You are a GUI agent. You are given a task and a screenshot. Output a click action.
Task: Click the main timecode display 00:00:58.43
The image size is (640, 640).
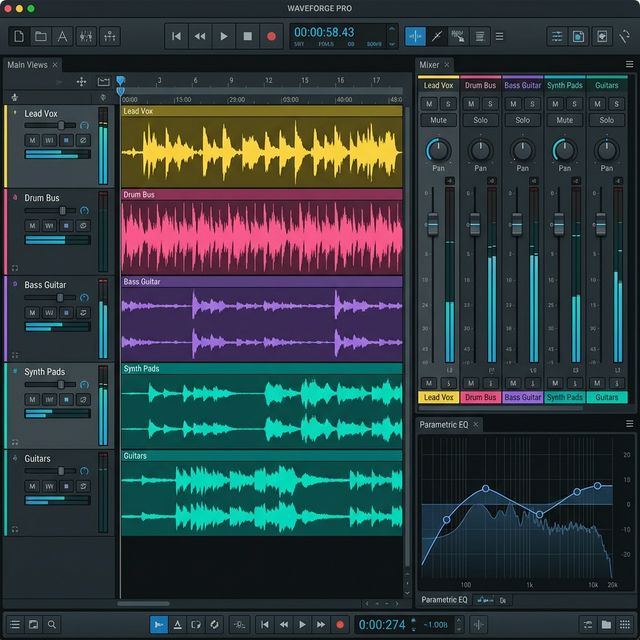click(x=324, y=32)
